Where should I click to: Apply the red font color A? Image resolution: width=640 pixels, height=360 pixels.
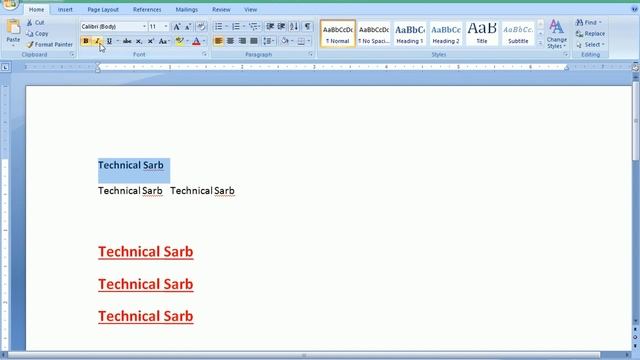pos(196,41)
